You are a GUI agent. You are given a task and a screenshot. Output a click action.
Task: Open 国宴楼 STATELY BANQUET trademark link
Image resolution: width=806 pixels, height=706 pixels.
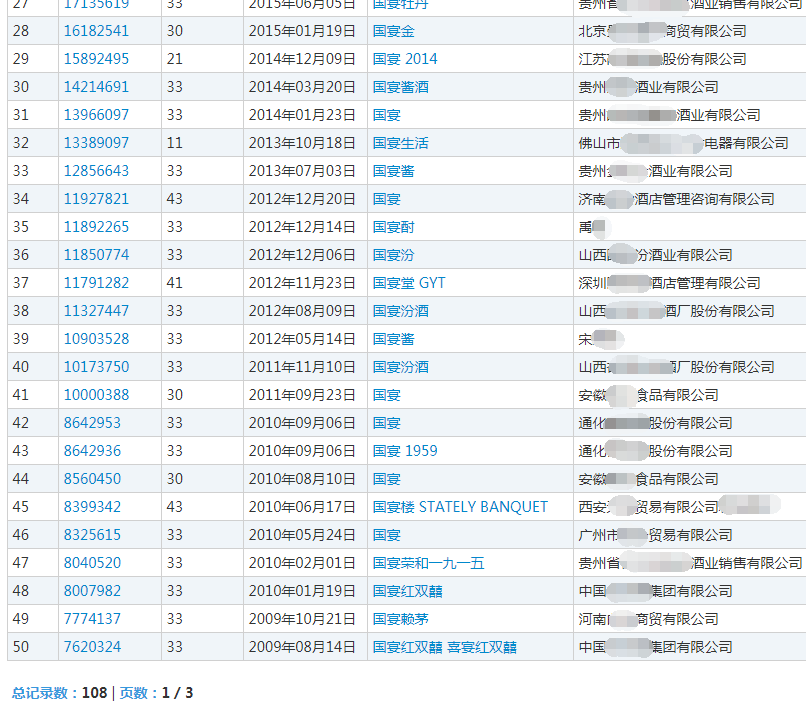(459, 507)
